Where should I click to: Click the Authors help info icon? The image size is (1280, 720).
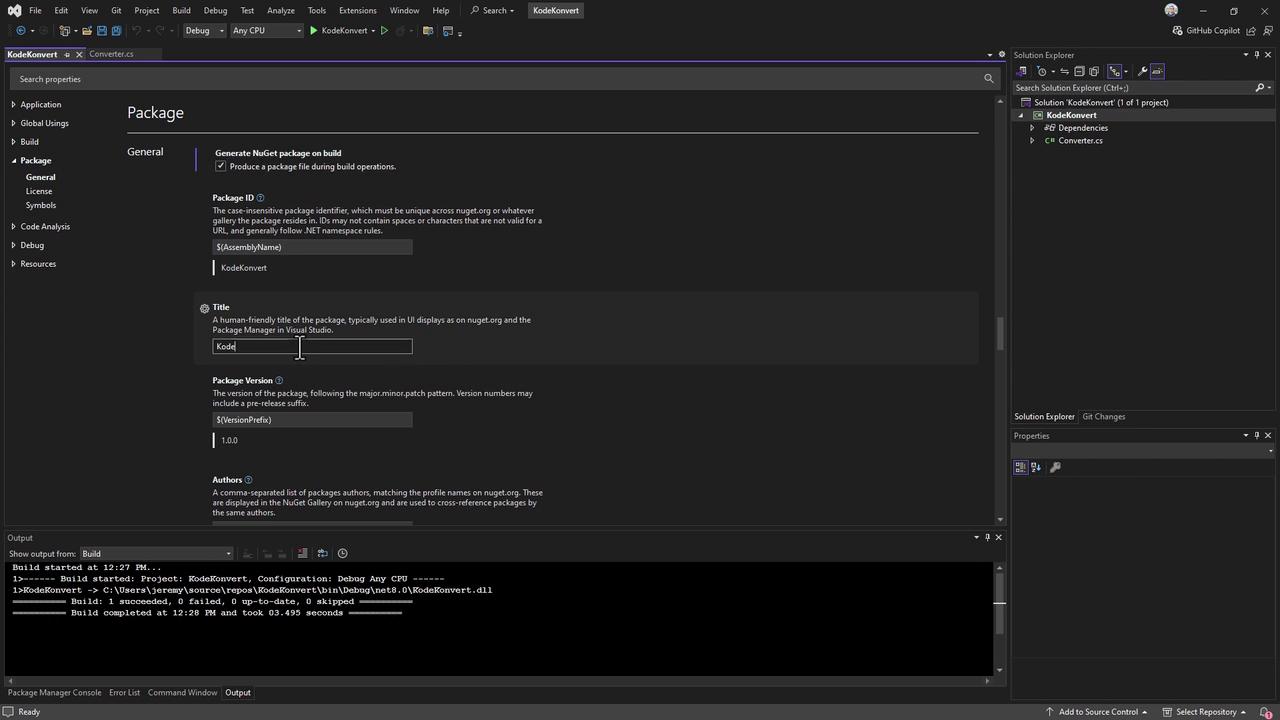pos(248,480)
